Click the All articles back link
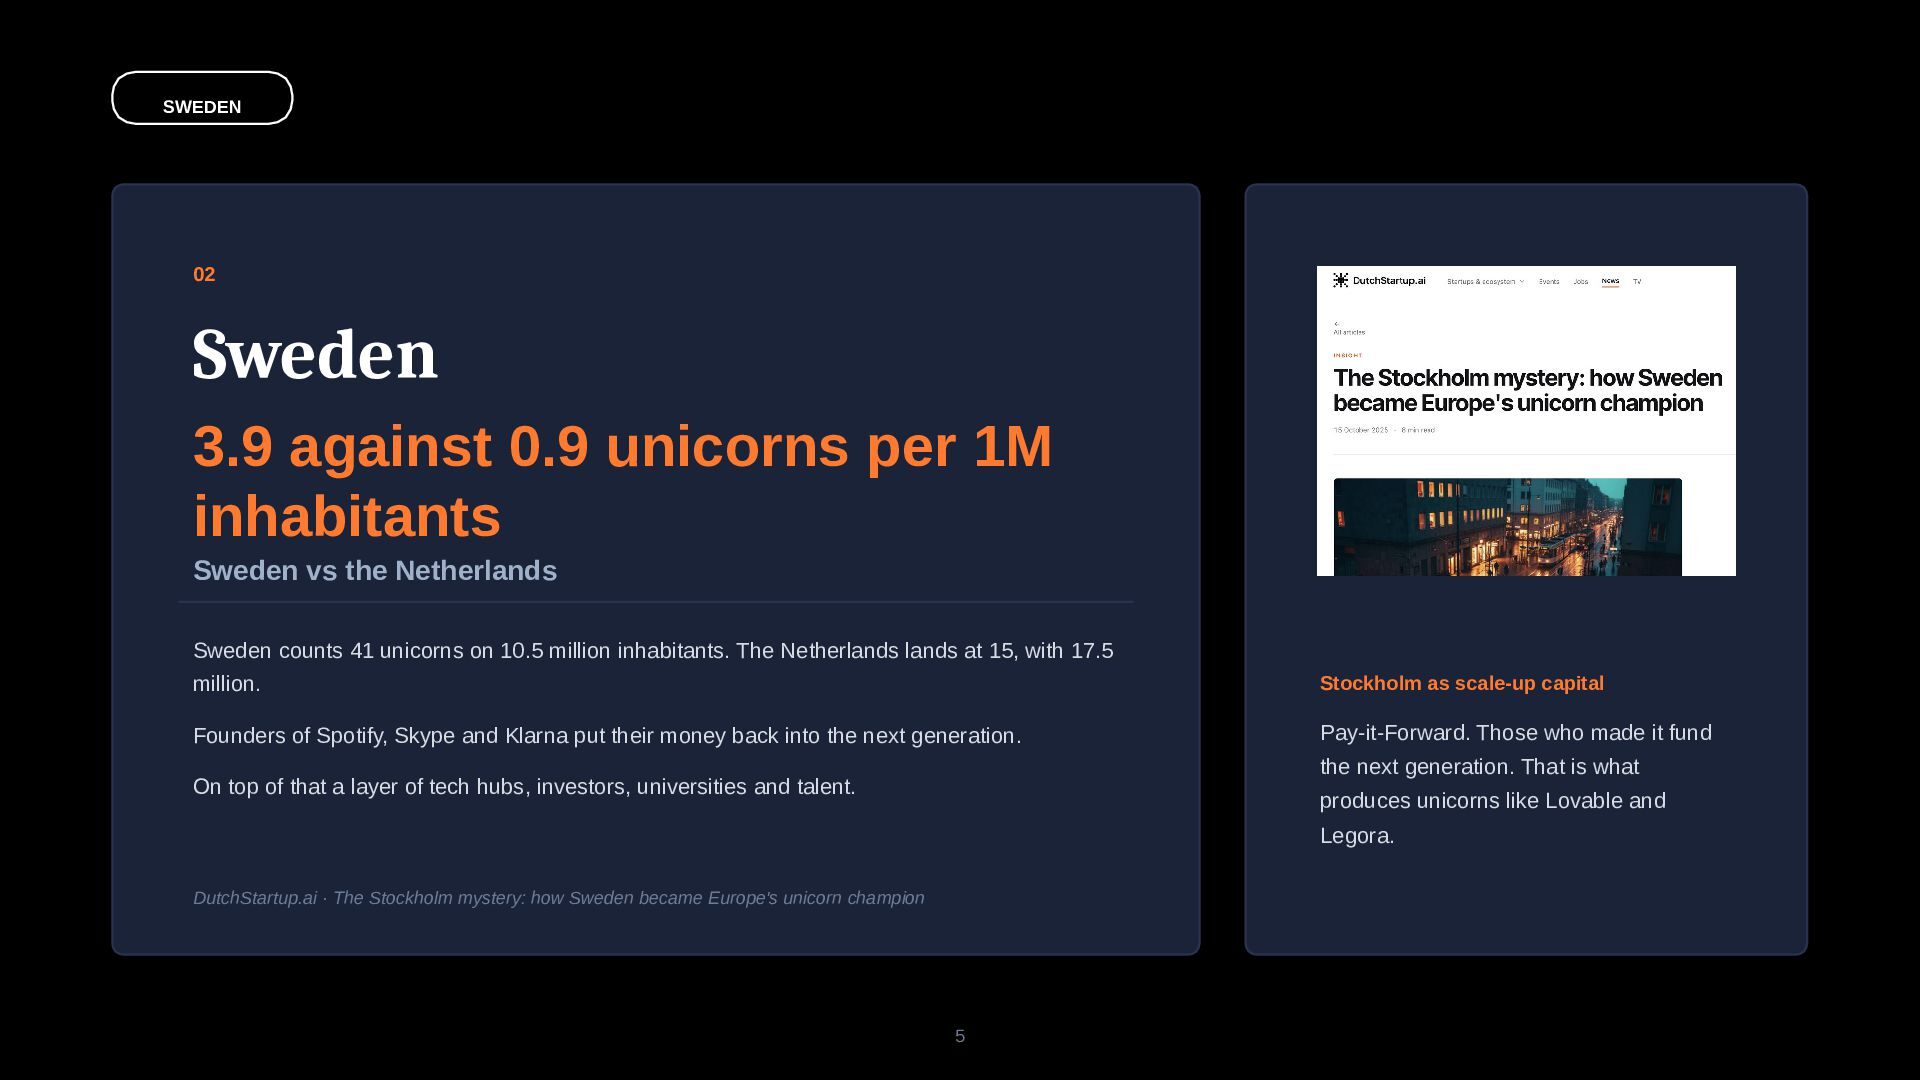1920x1080 pixels. (x=1349, y=332)
